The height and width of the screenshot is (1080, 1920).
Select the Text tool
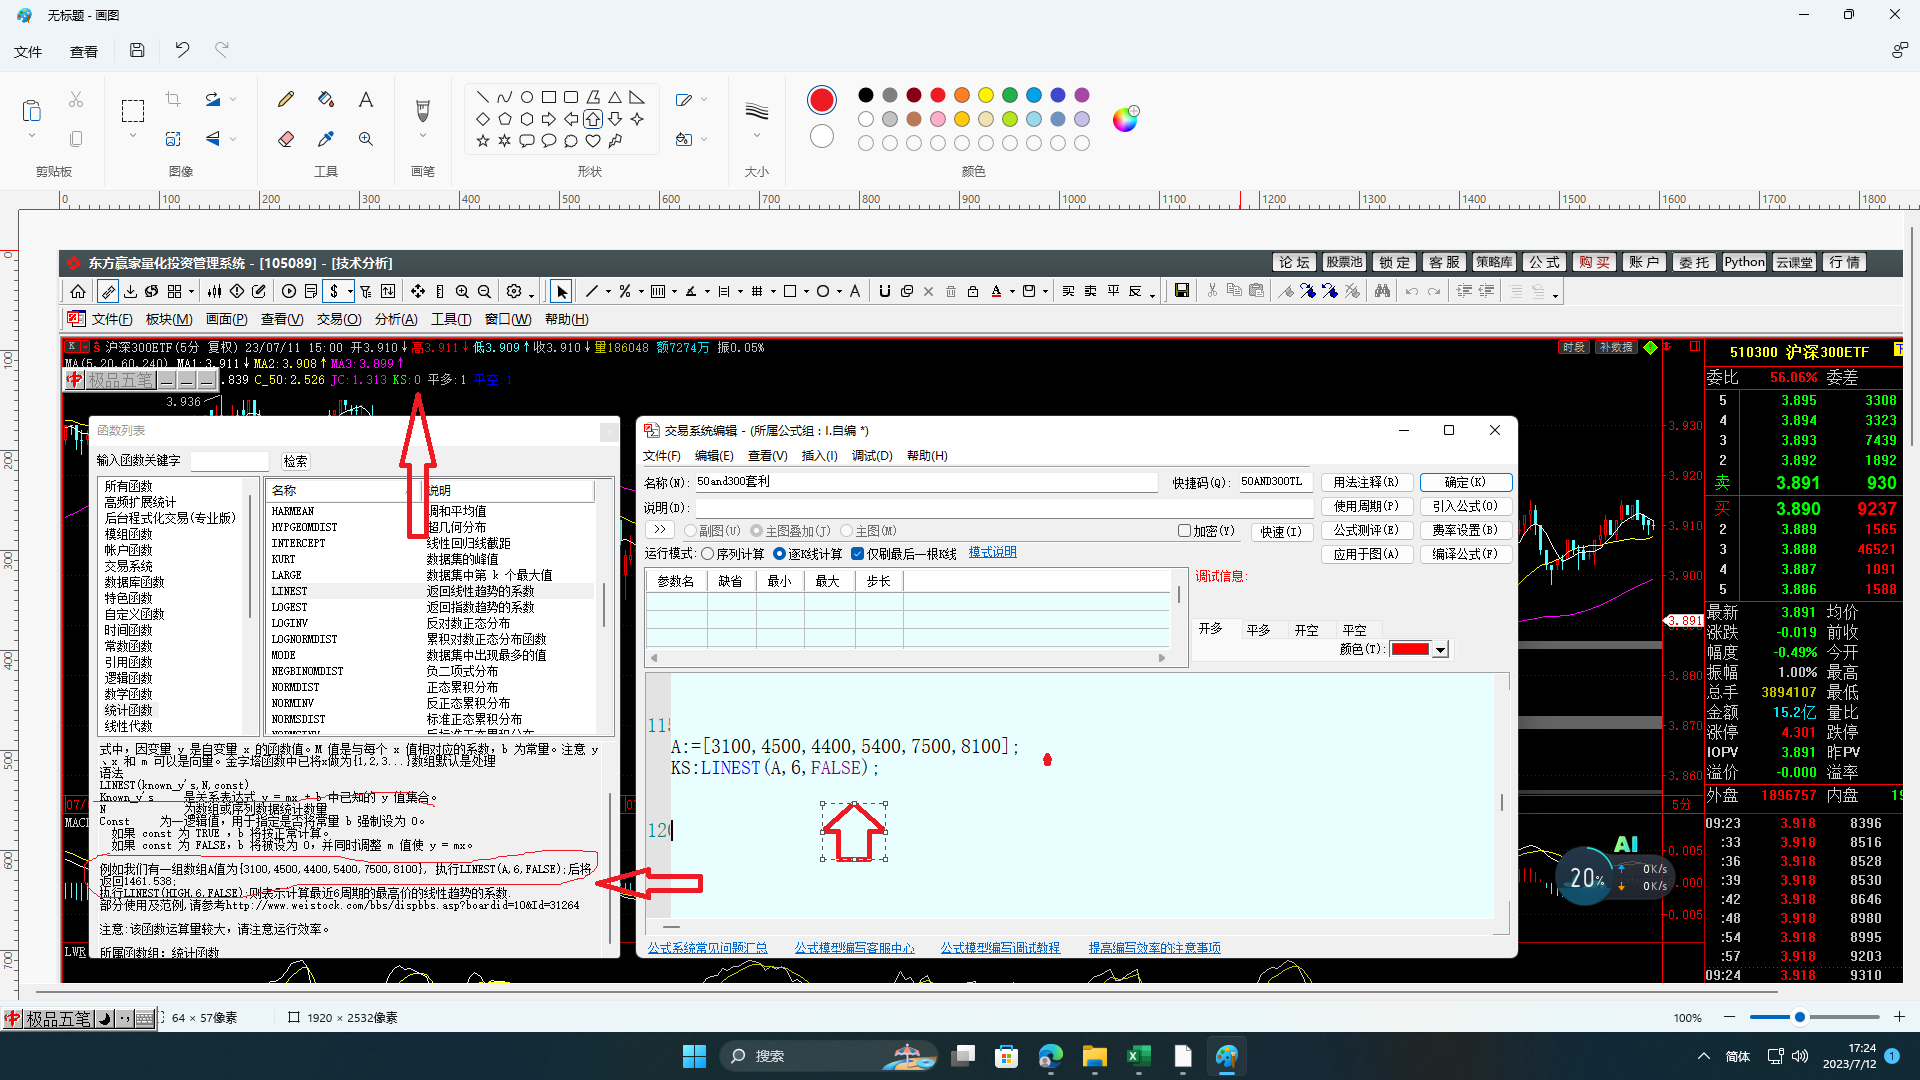point(366,99)
